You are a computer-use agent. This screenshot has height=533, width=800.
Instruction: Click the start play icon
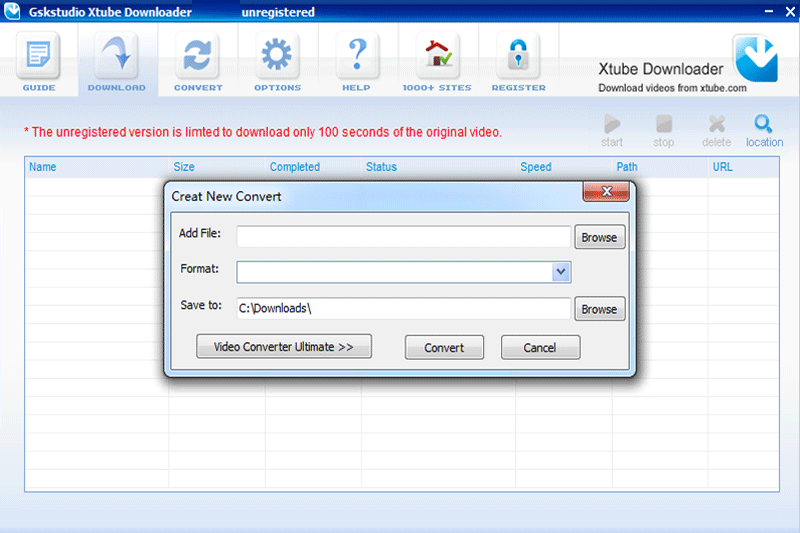[612, 124]
